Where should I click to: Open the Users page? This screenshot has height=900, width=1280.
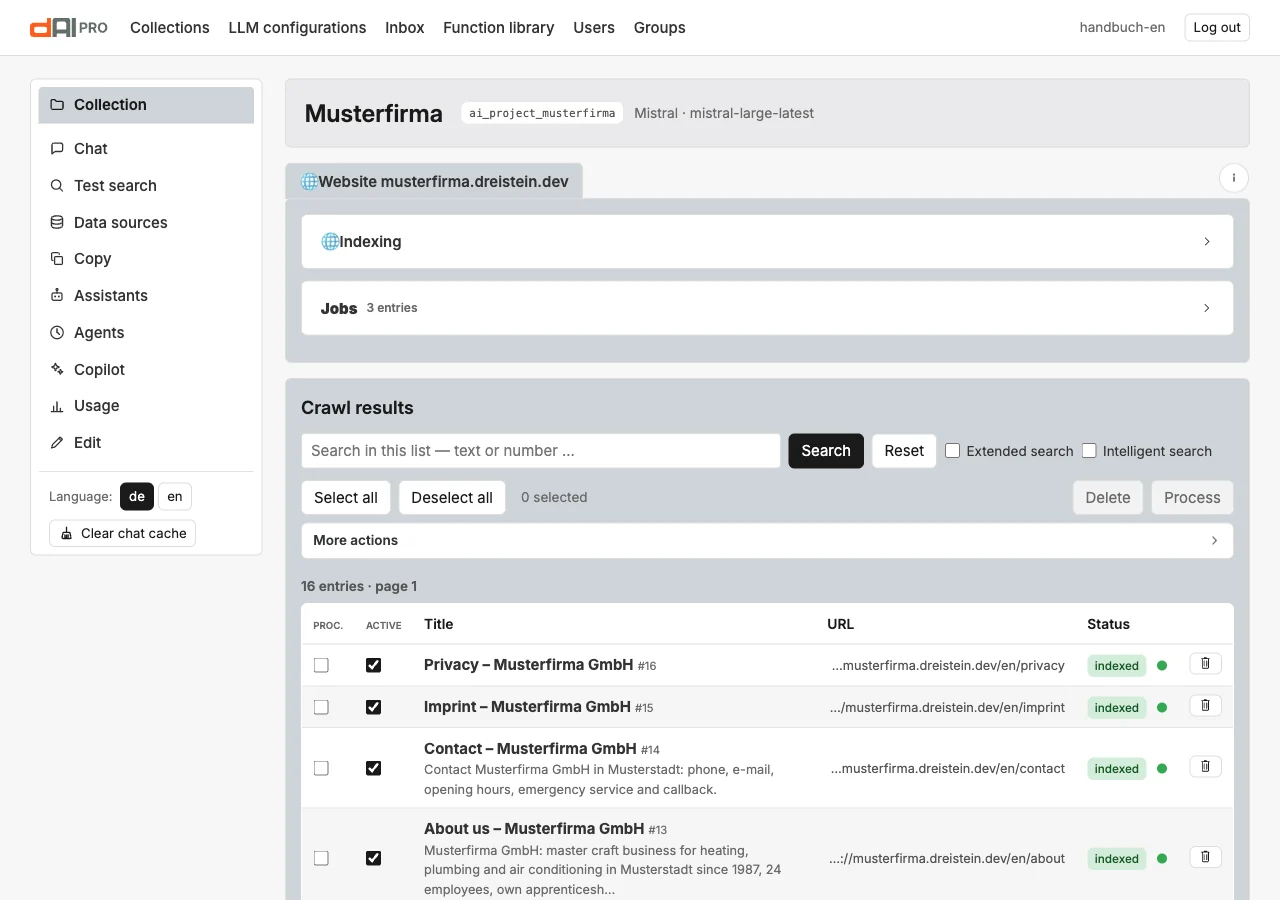pyautogui.click(x=594, y=28)
